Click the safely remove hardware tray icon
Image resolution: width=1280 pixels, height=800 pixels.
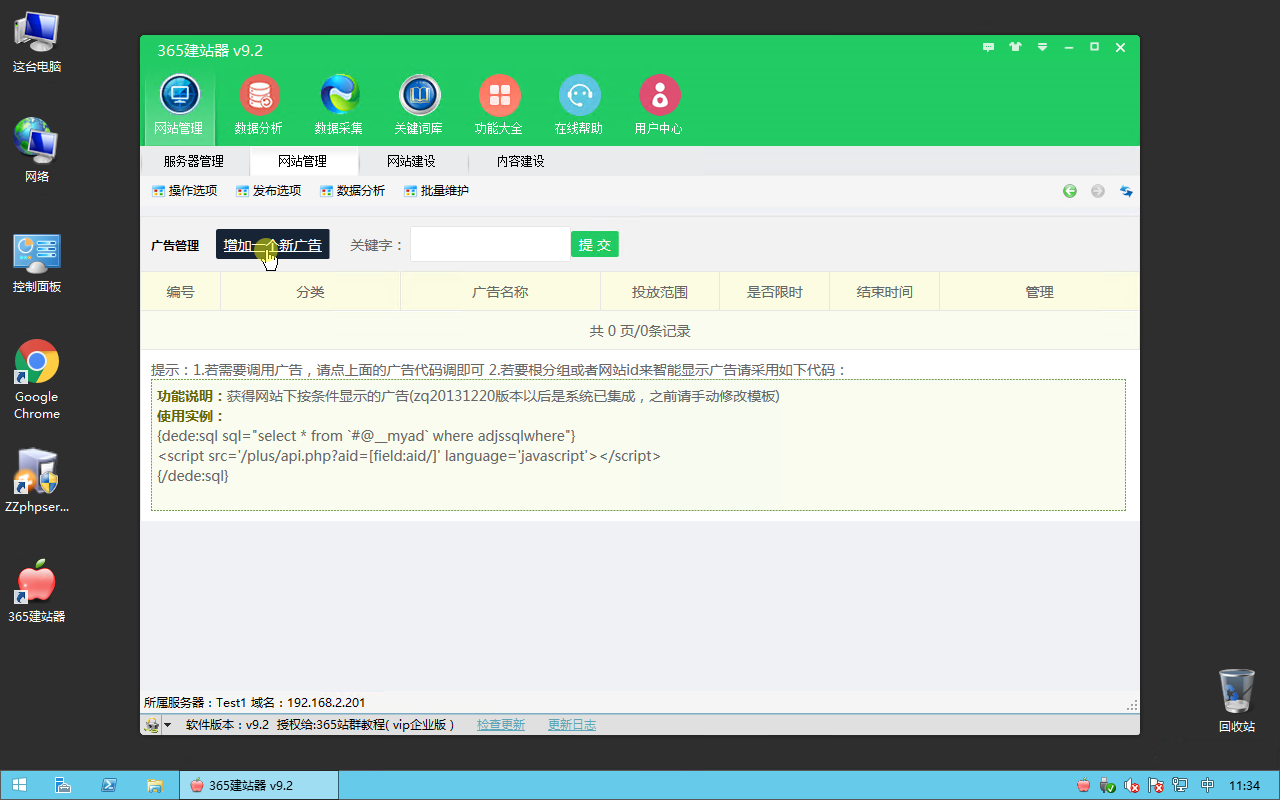(x=1108, y=786)
